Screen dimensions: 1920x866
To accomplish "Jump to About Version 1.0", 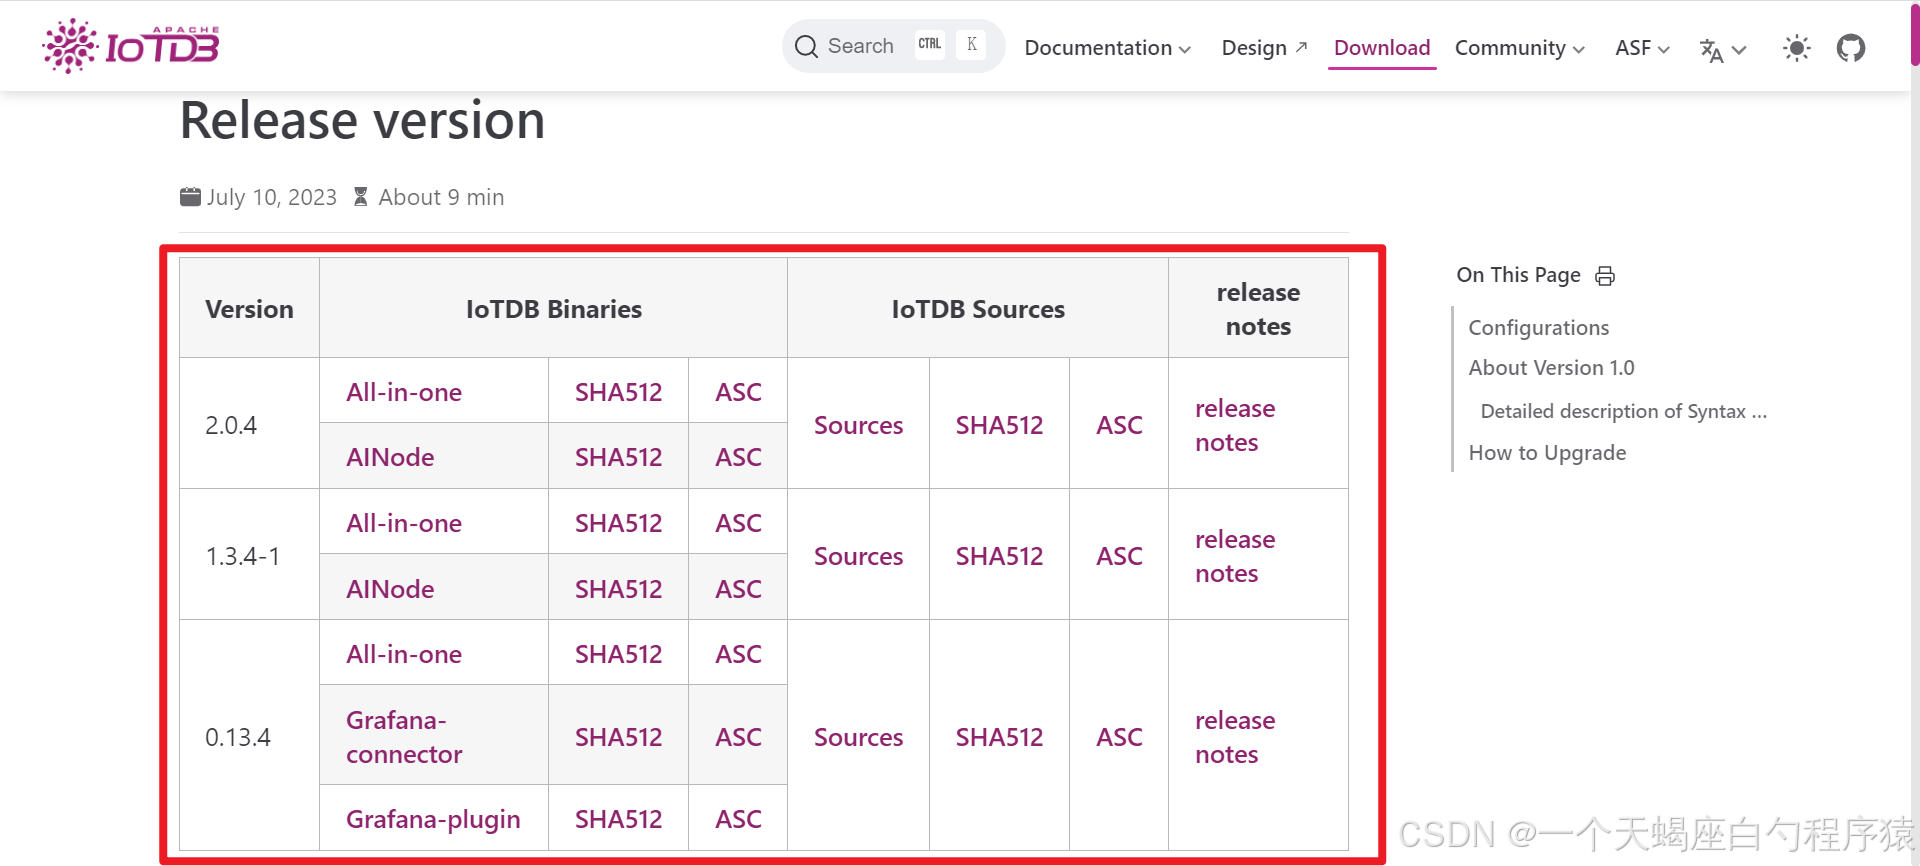I will [1551, 368].
